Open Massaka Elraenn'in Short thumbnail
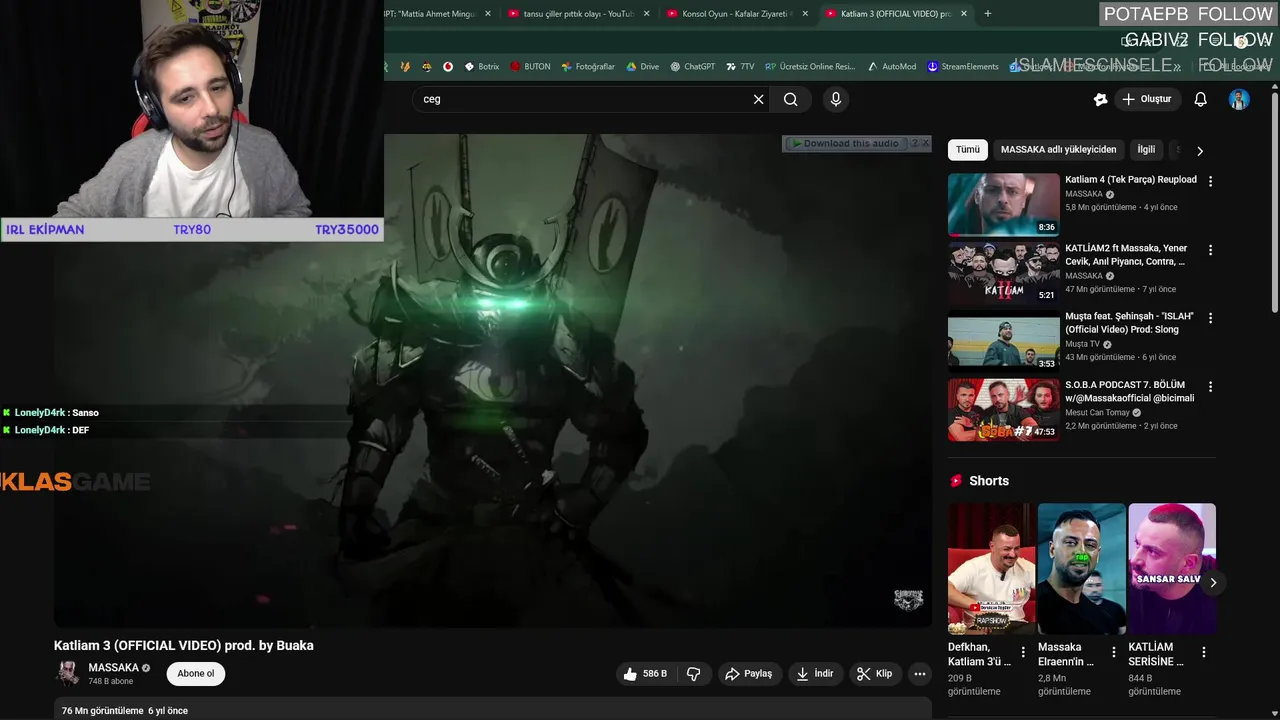The image size is (1280, 720). pos(1081,569)
